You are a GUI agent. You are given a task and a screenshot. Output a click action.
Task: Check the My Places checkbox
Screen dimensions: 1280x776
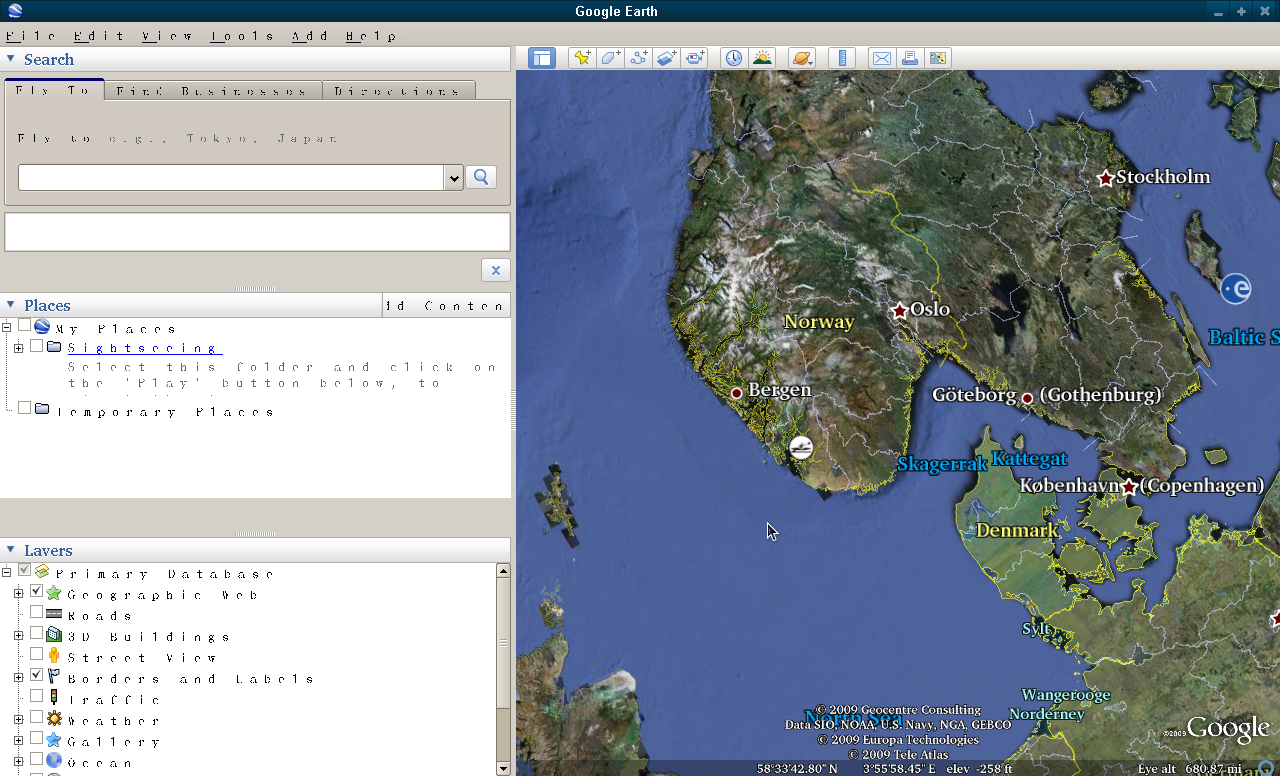pos(24,325)
